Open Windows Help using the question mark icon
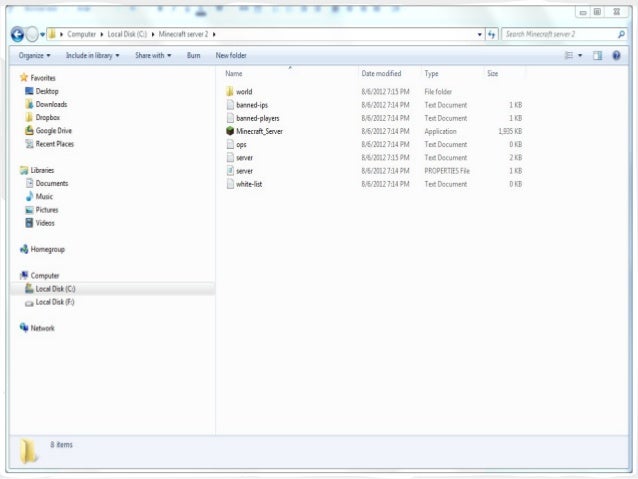This screenshot has width=638, height=479. click(616, 55)
